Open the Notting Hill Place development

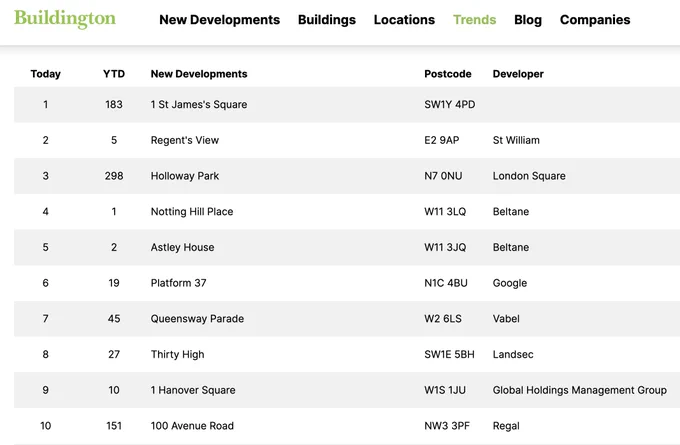point(192,212)
